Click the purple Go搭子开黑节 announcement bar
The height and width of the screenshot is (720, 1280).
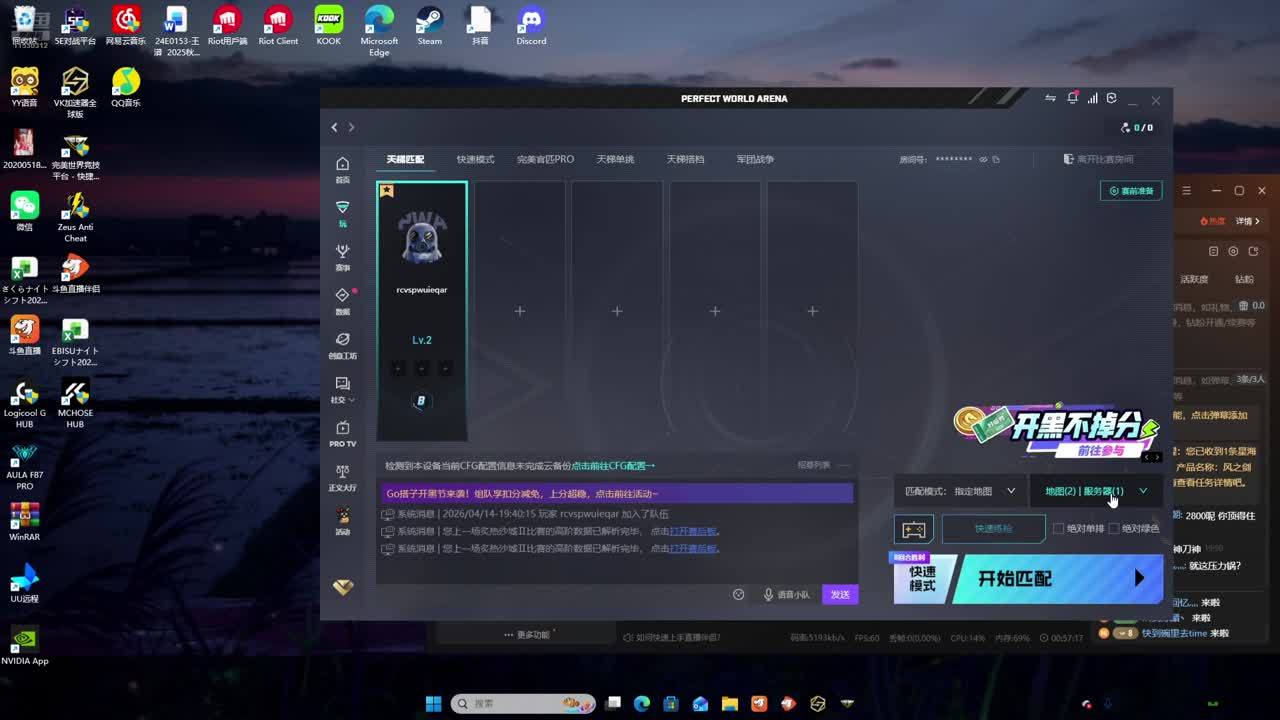[x=616, y=494]
